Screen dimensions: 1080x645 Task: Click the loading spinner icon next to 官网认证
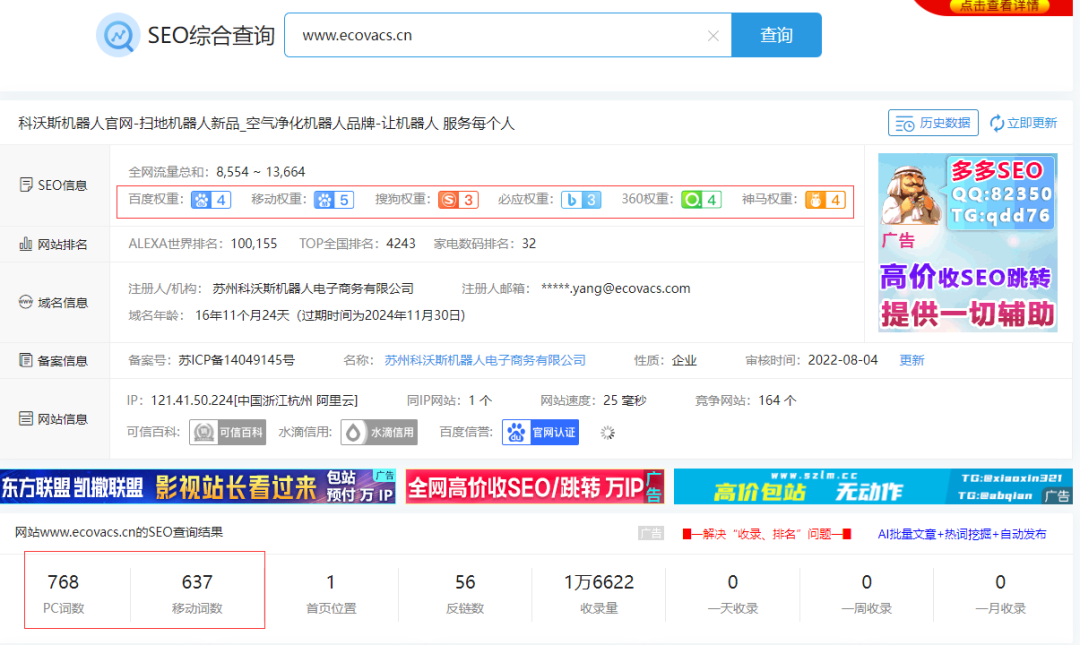coord(608,433)
